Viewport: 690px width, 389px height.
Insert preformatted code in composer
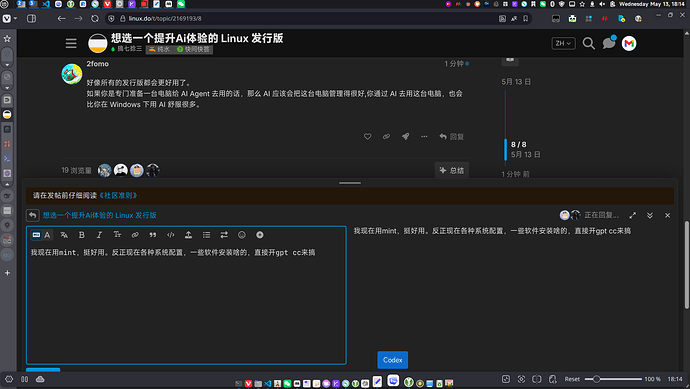pos(171,235)
